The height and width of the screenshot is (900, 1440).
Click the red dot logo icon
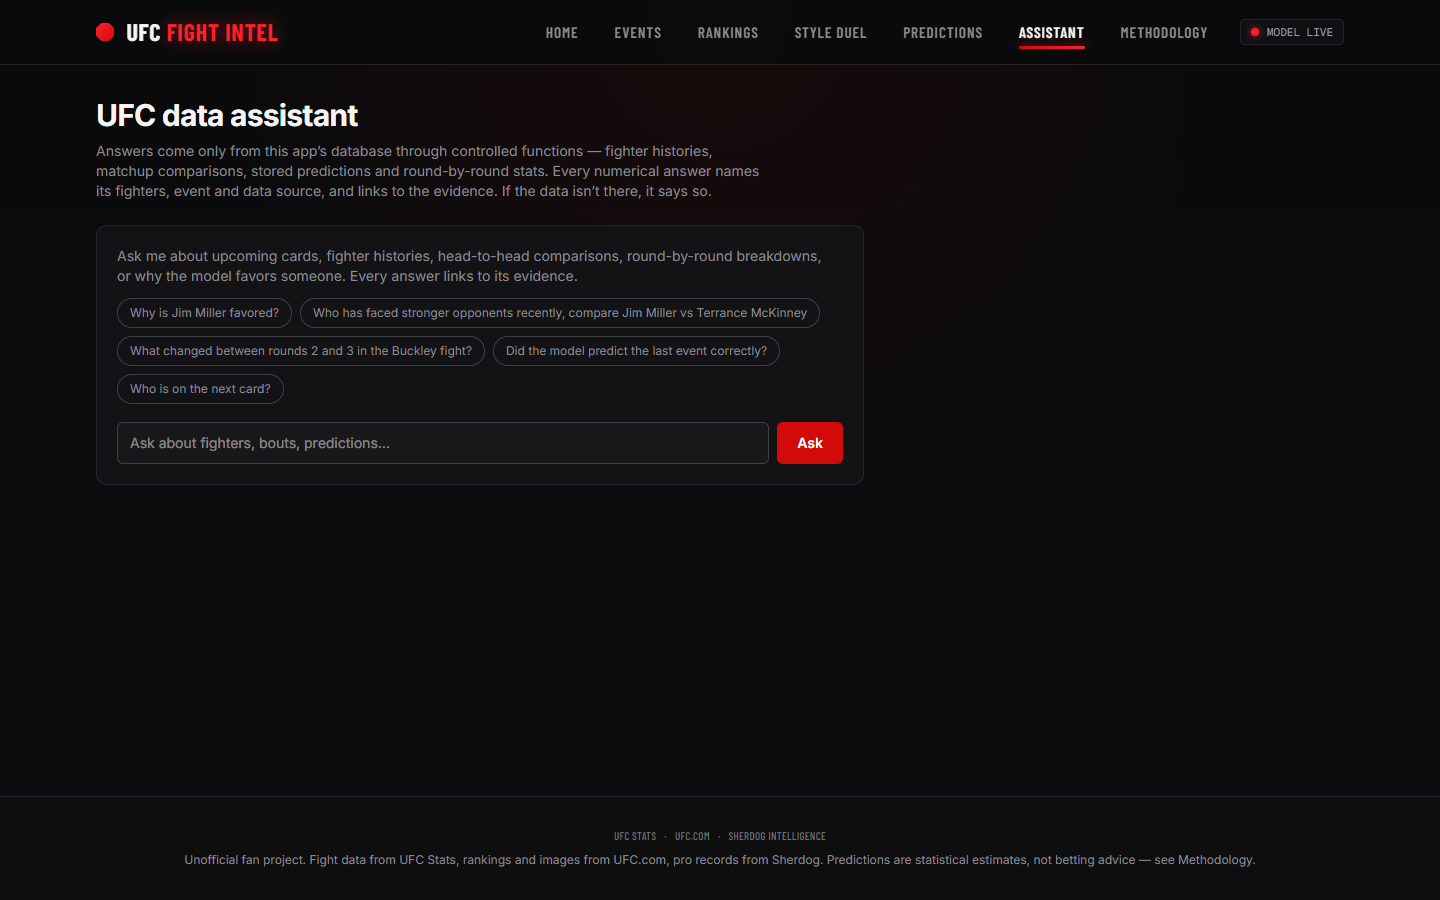[105, 32]
